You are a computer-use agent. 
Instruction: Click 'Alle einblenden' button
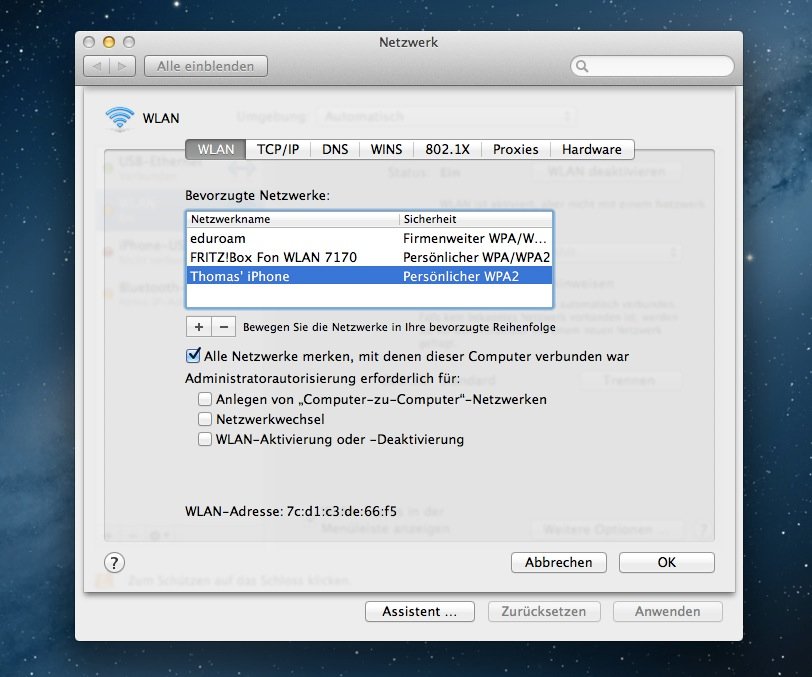pos(206,66)
